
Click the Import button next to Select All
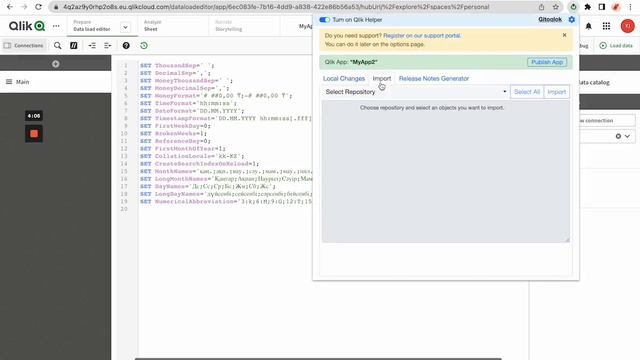click(x=557, y=92)
